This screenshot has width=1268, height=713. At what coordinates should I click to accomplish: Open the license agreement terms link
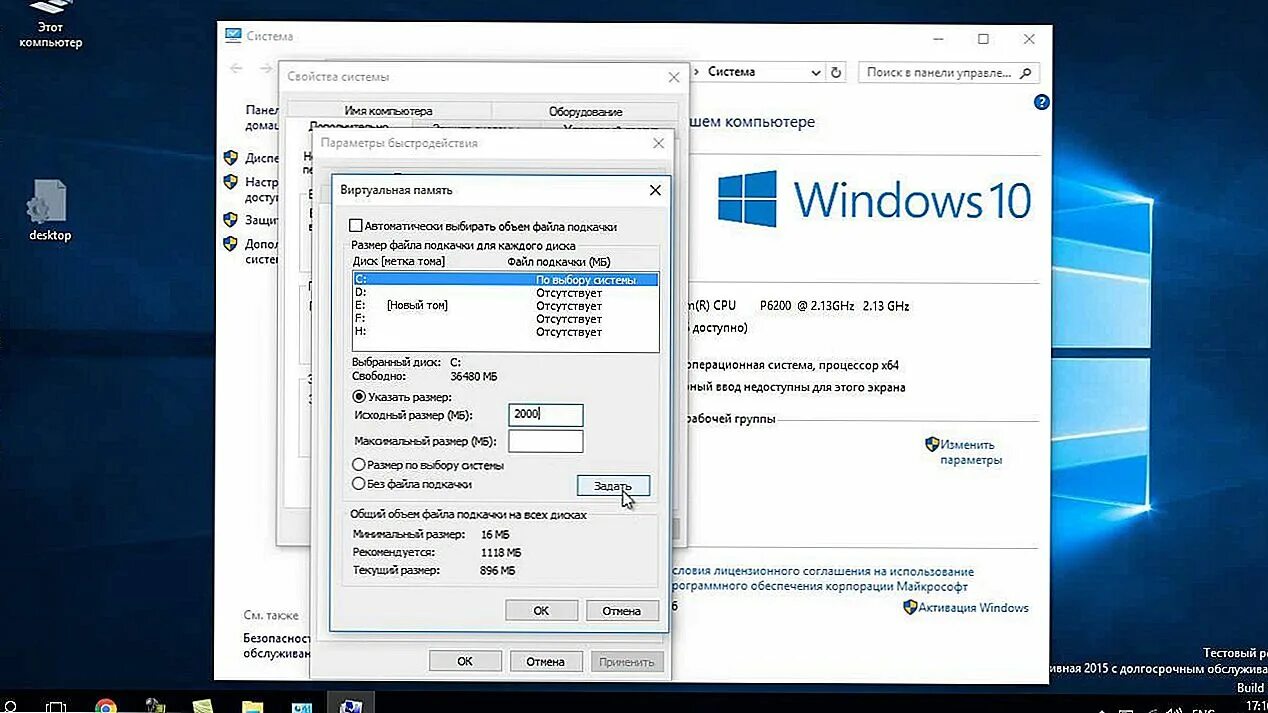pyautogui.click(x=820, y=579)
